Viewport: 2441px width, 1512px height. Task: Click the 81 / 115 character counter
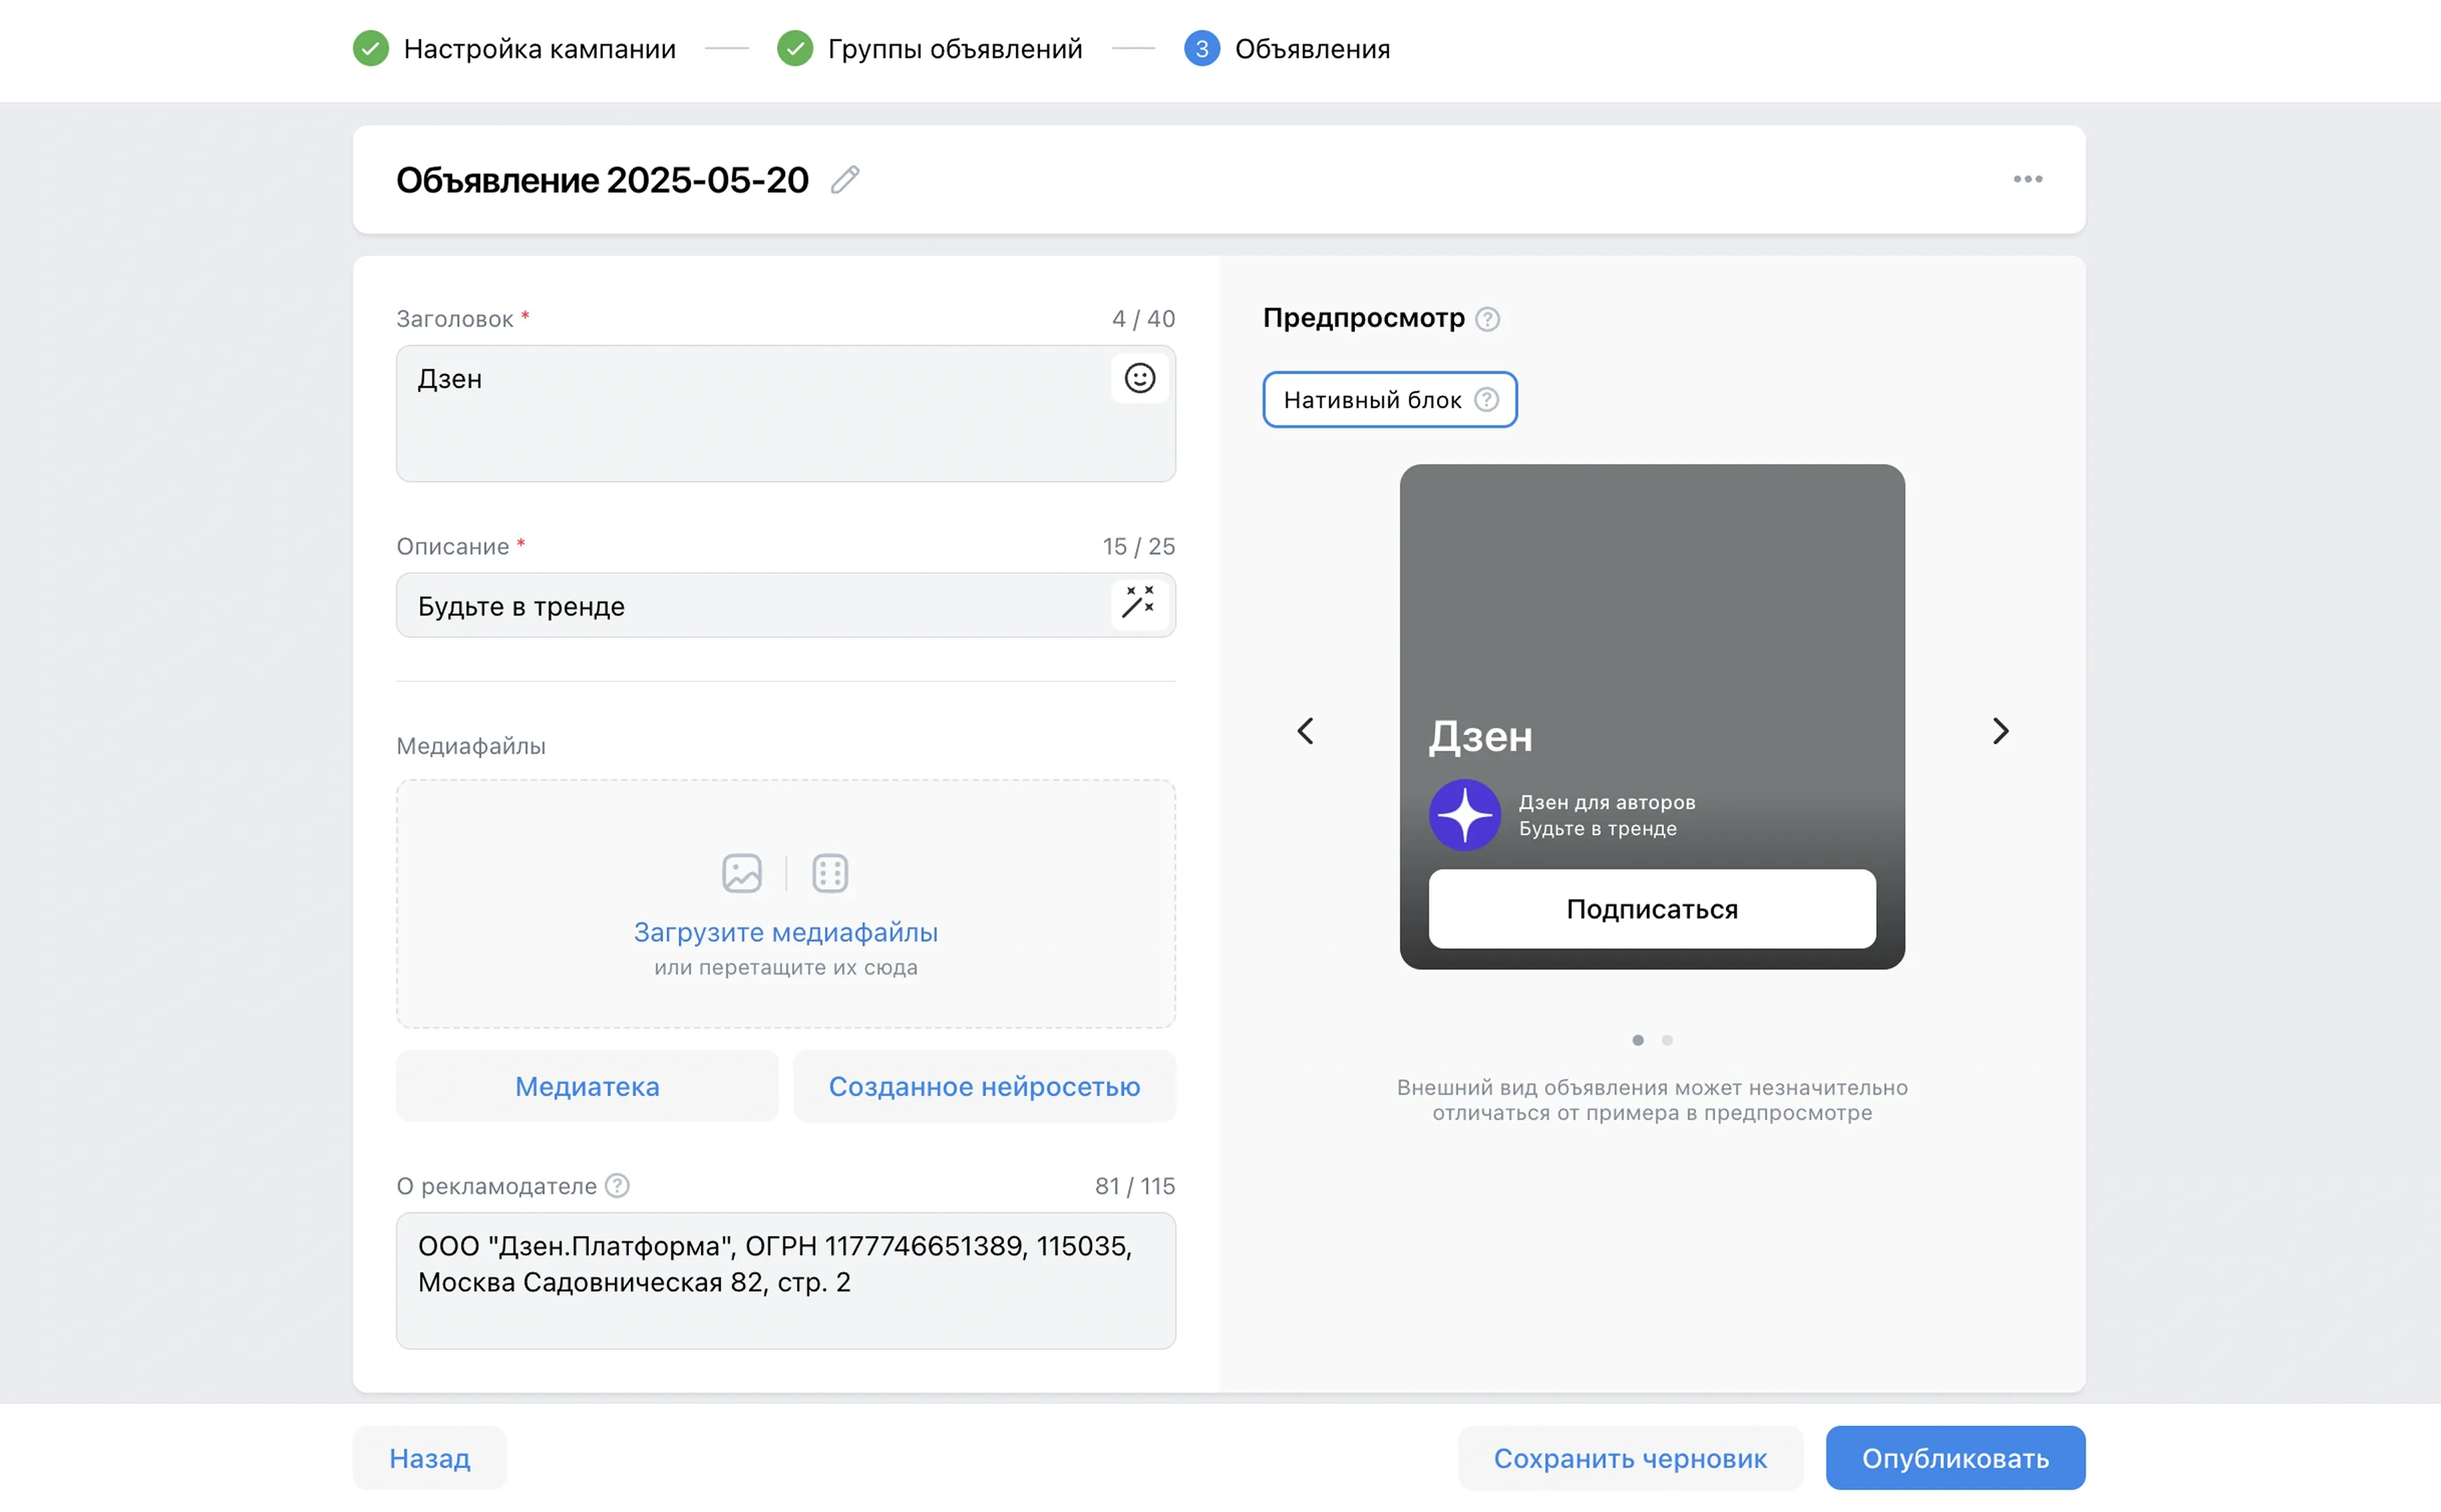[1134, 1186]
